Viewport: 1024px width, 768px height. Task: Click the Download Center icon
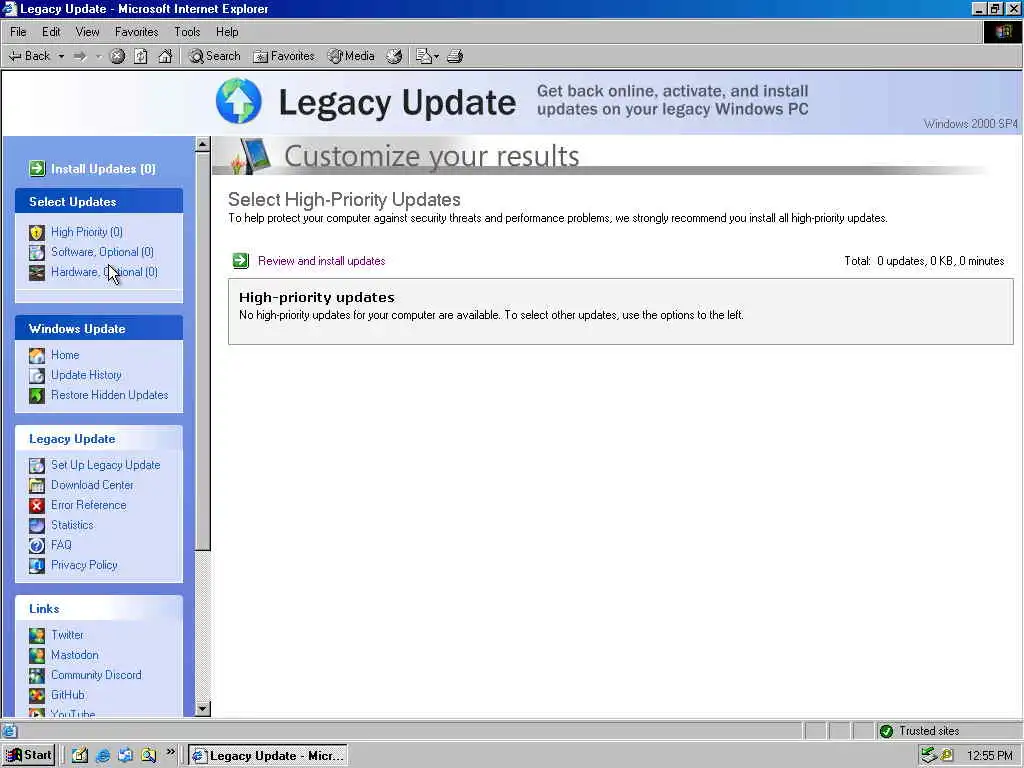[37, 485]
